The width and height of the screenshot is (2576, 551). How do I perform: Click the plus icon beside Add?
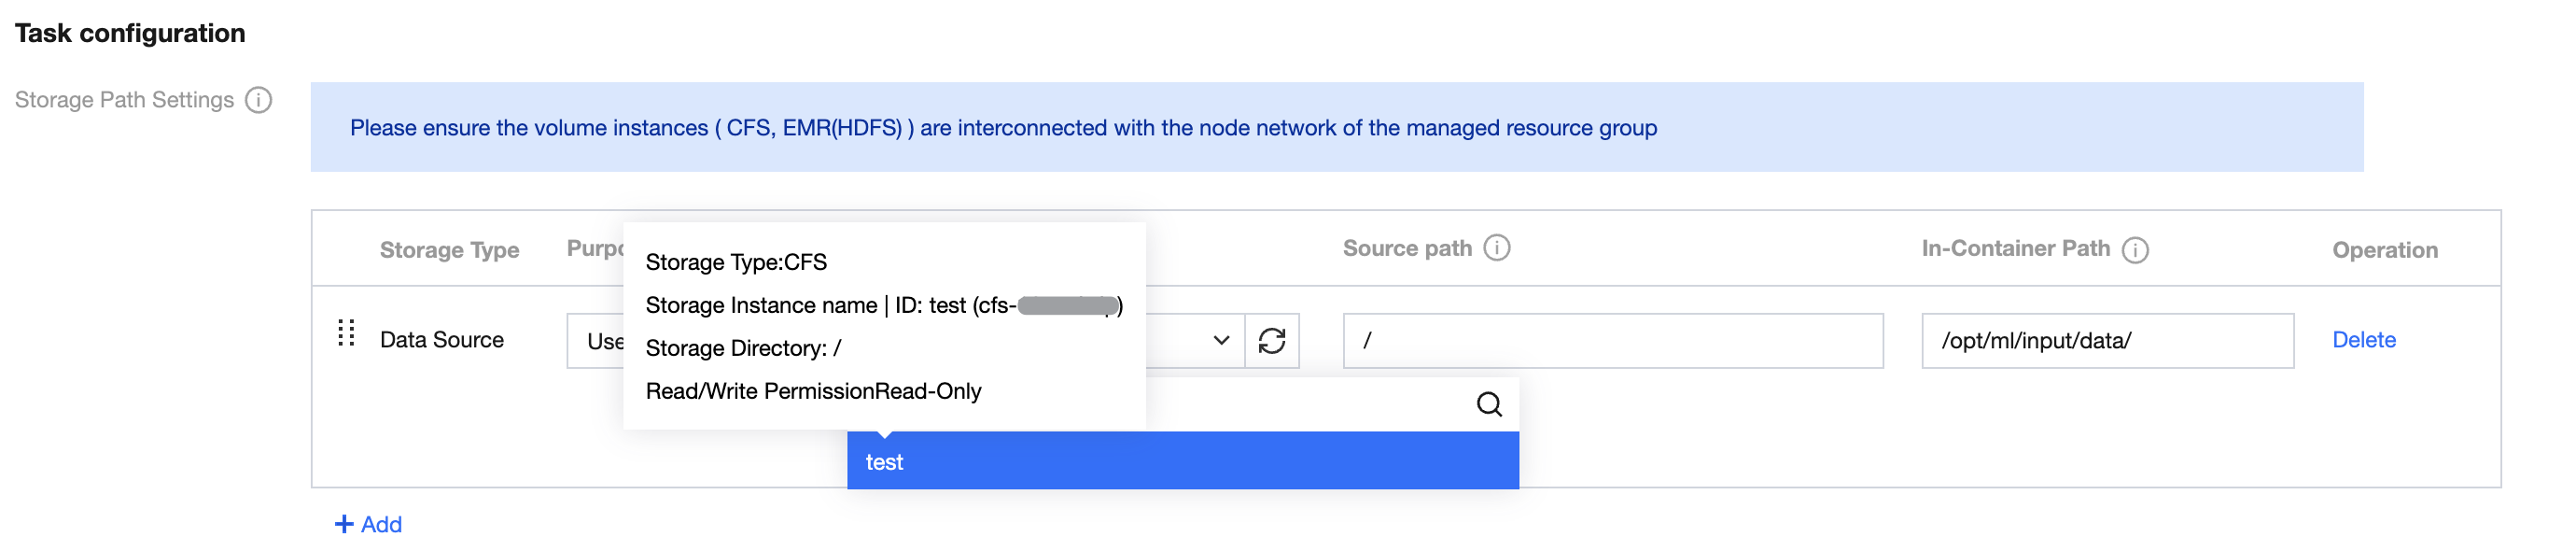344,524
